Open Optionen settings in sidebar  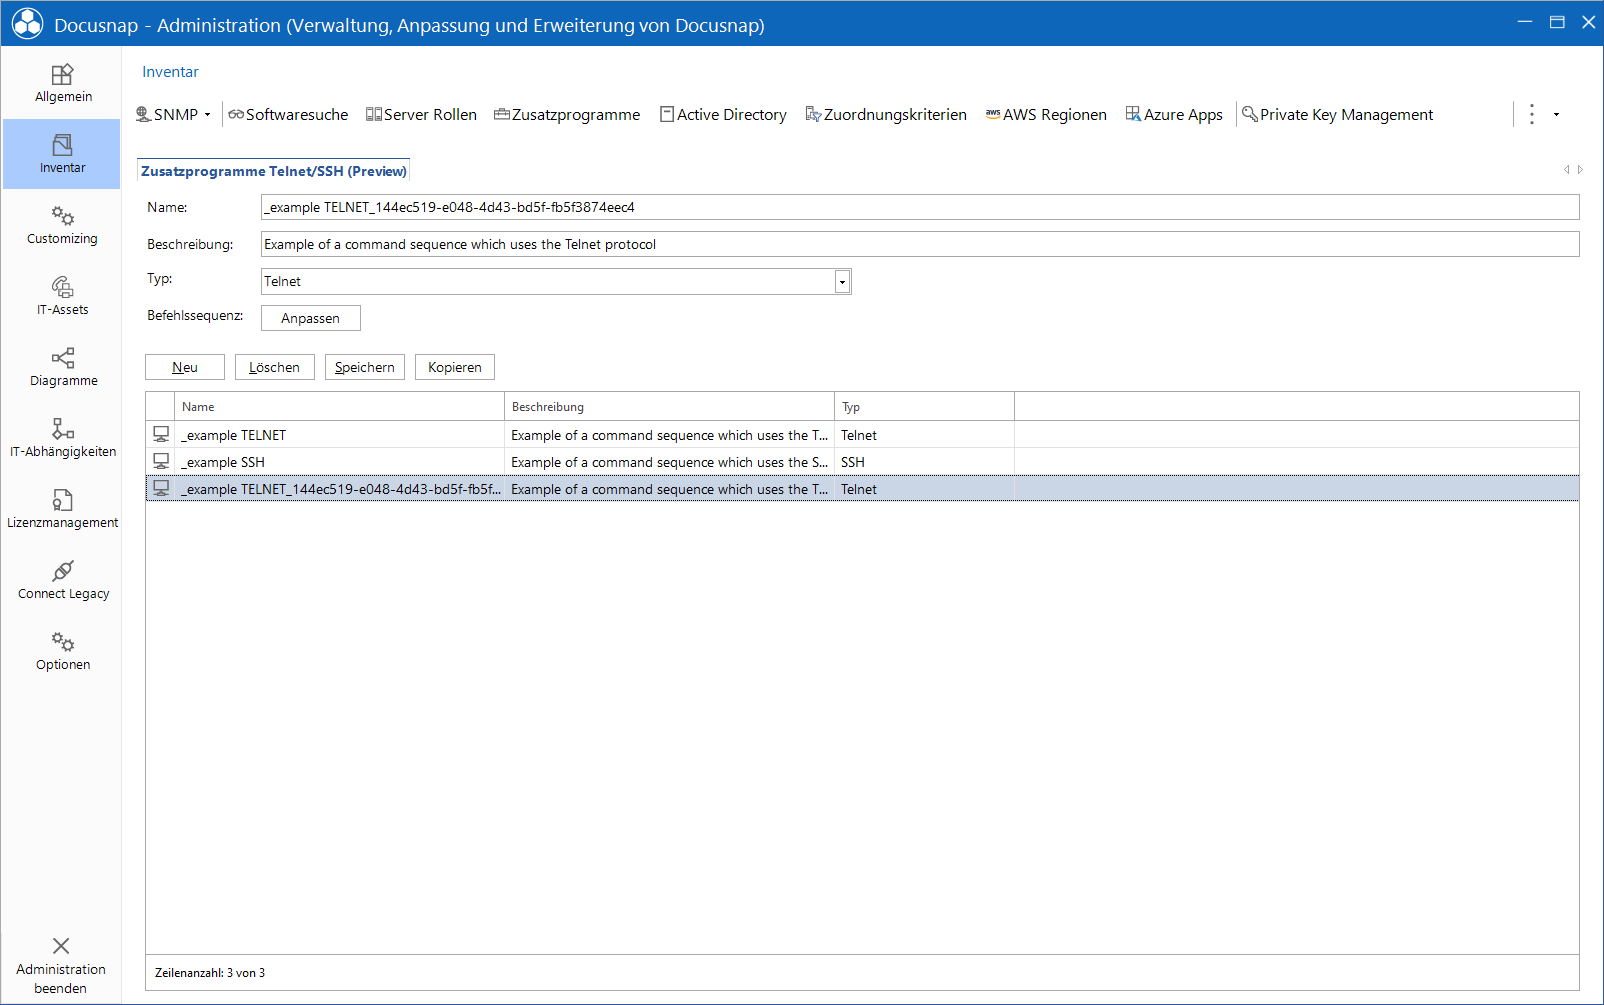62,651
